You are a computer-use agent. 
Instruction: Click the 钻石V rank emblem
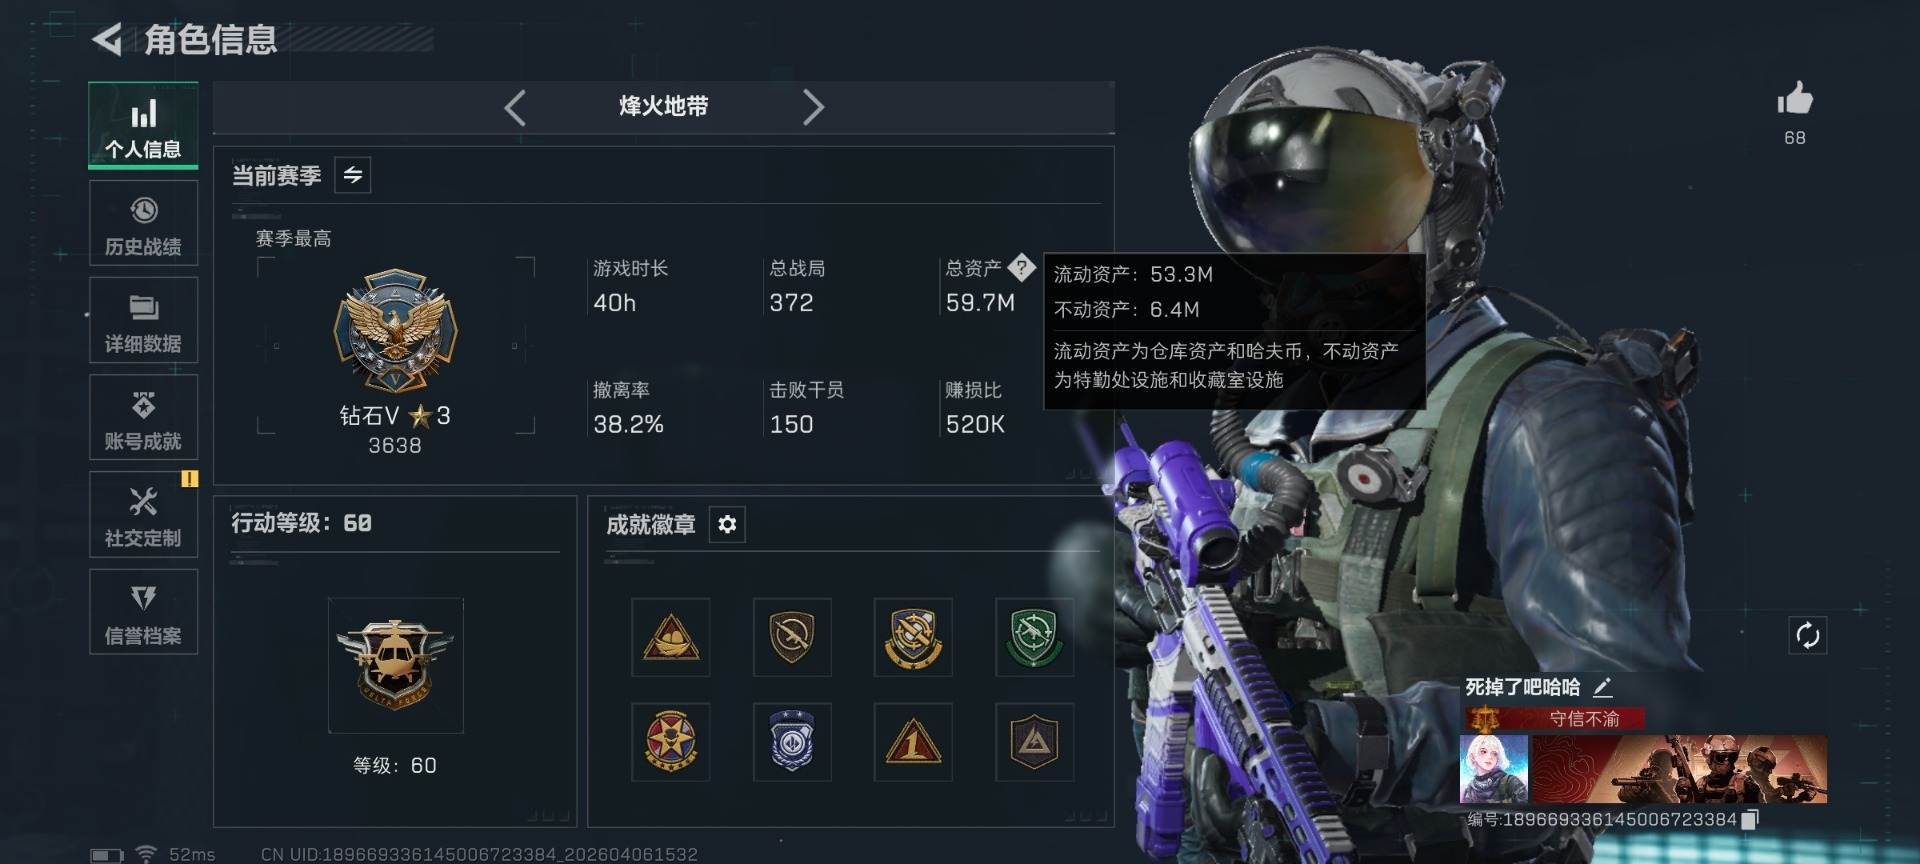tap(395, 331)
